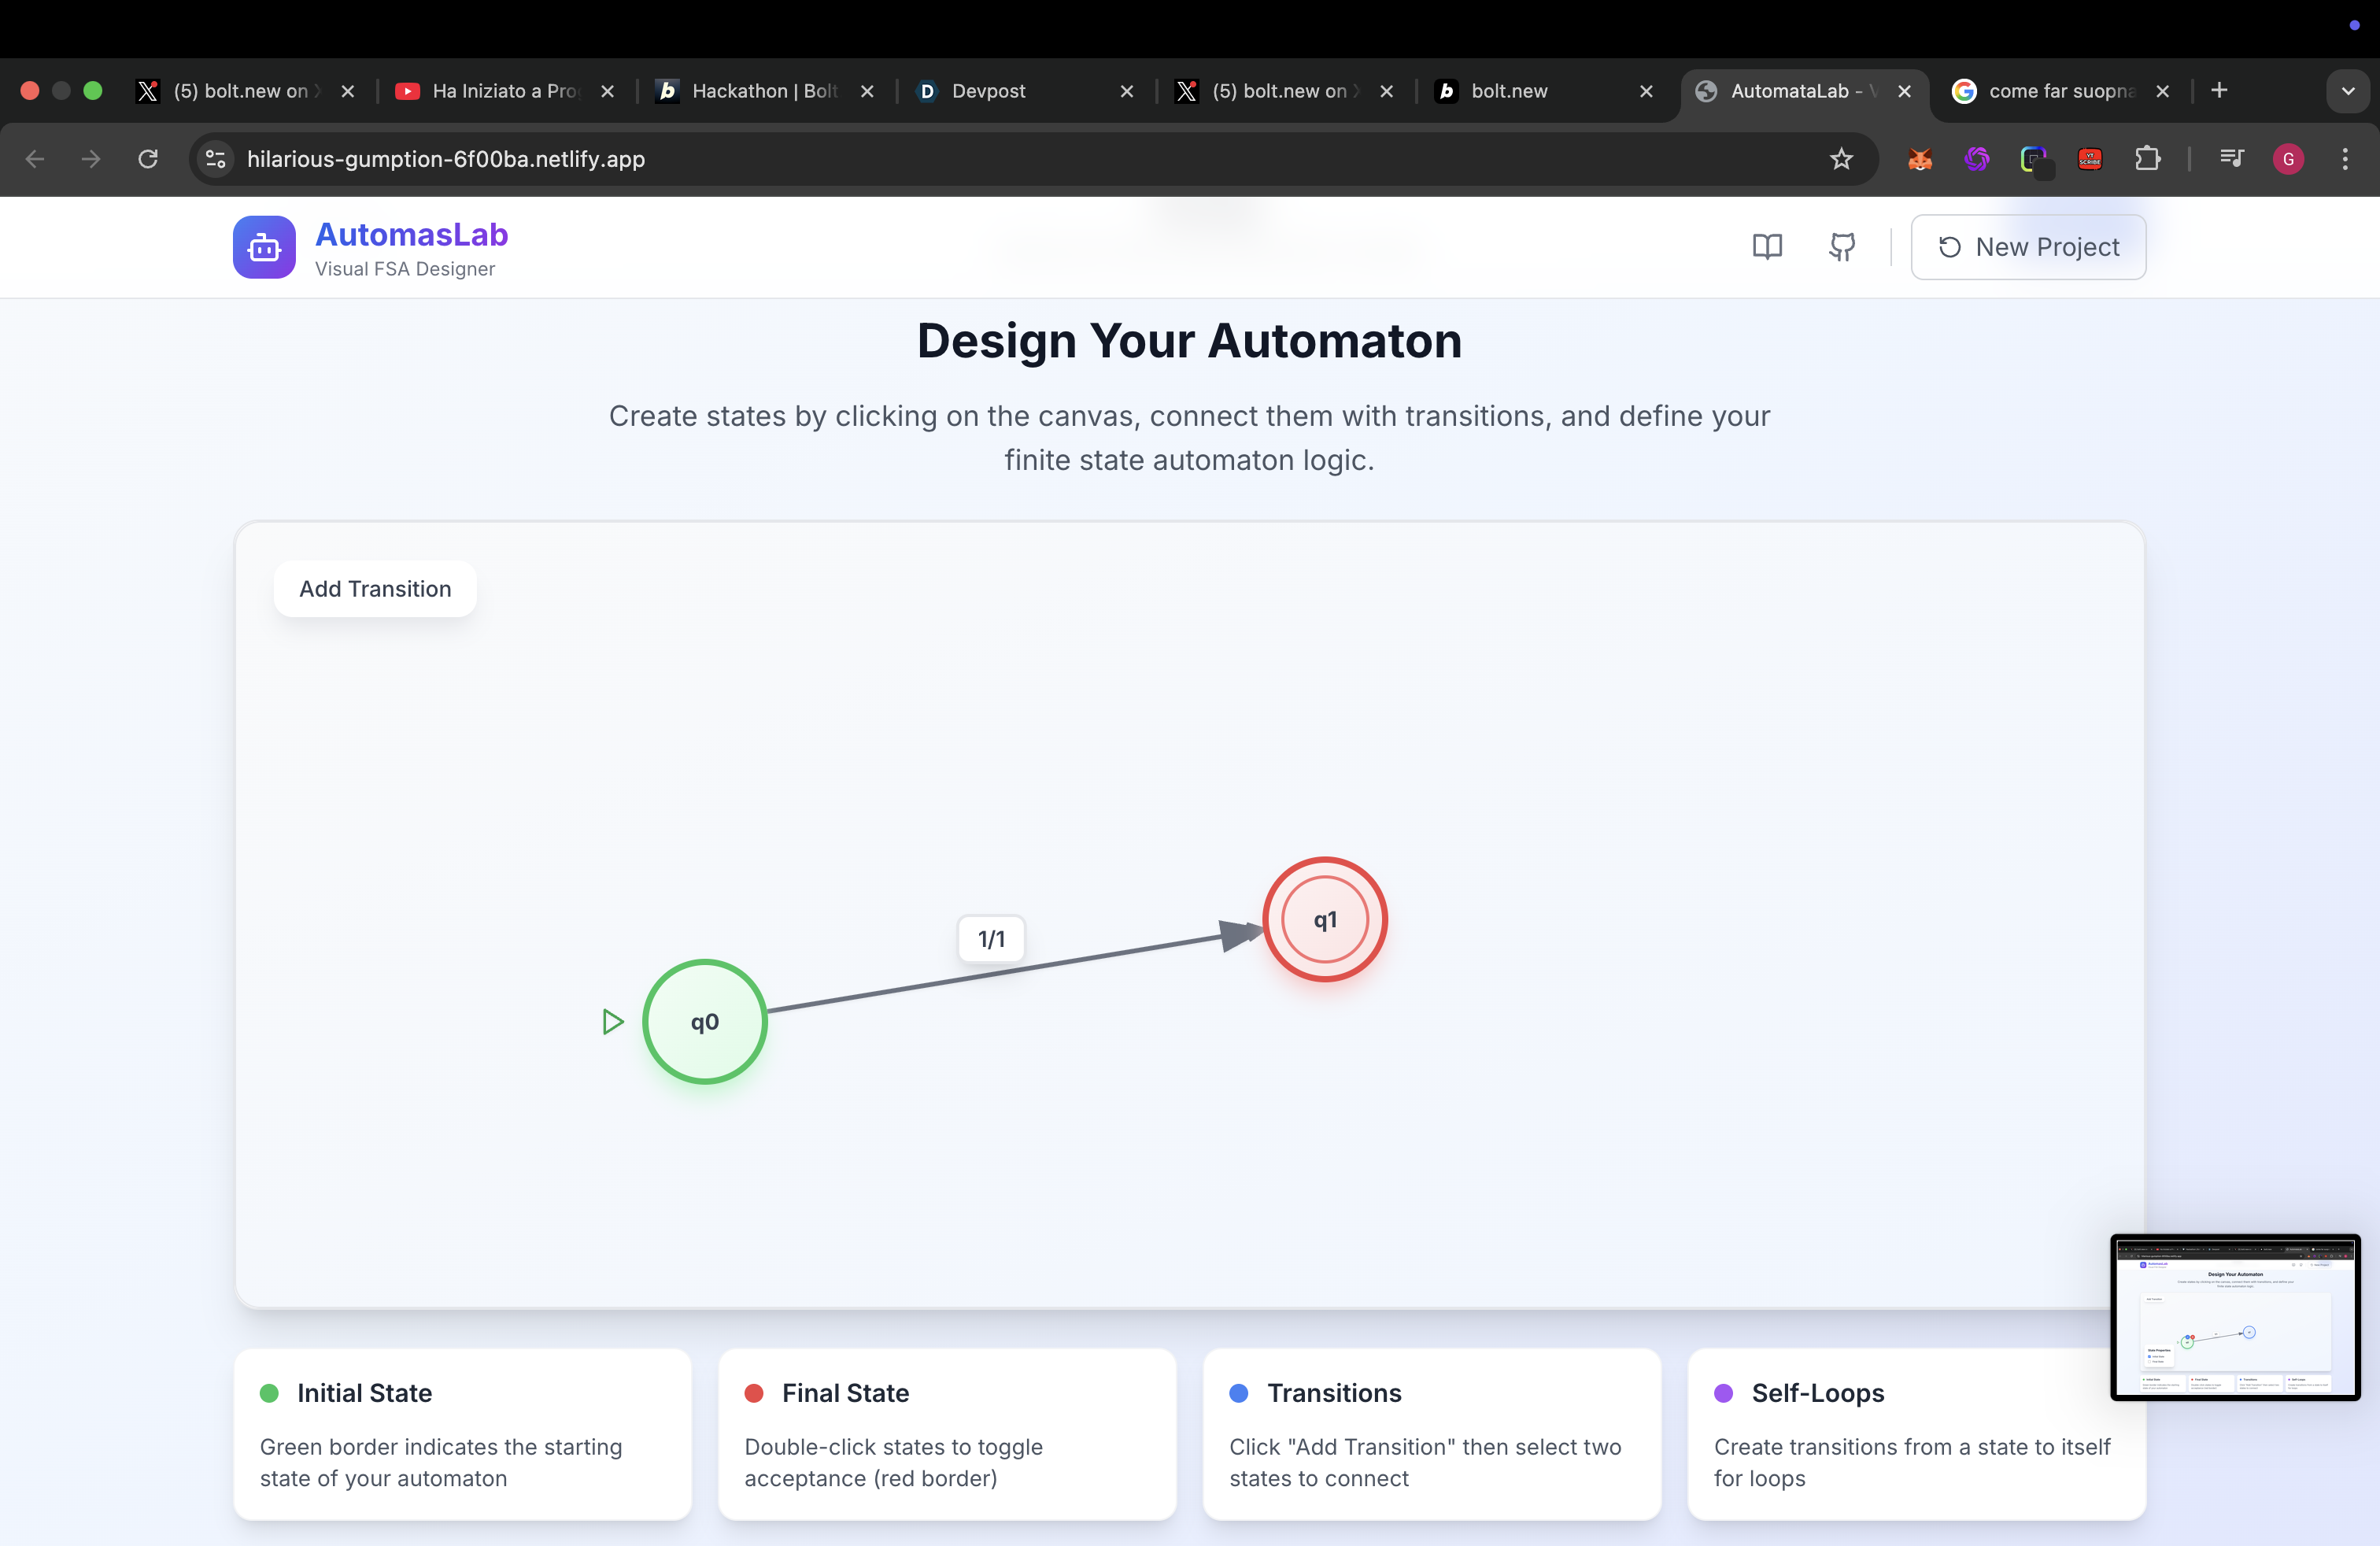Open the YT Scribe extension
The image size is (2380, 1546).
click(x=2090, y=159)
